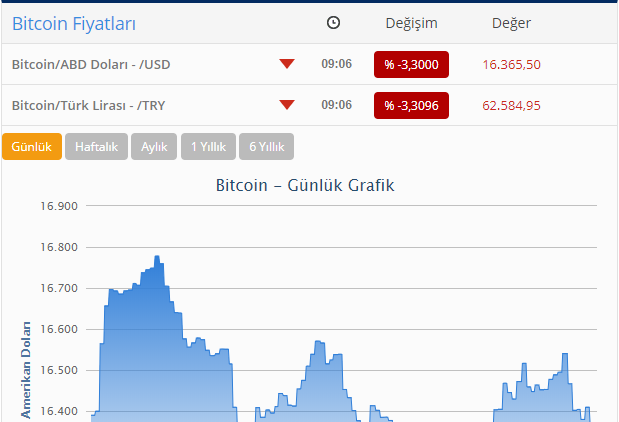Click the red down arrow in USD row
Image resolution: width=619 pixels, height=422 pixels.
coord(287,64)
